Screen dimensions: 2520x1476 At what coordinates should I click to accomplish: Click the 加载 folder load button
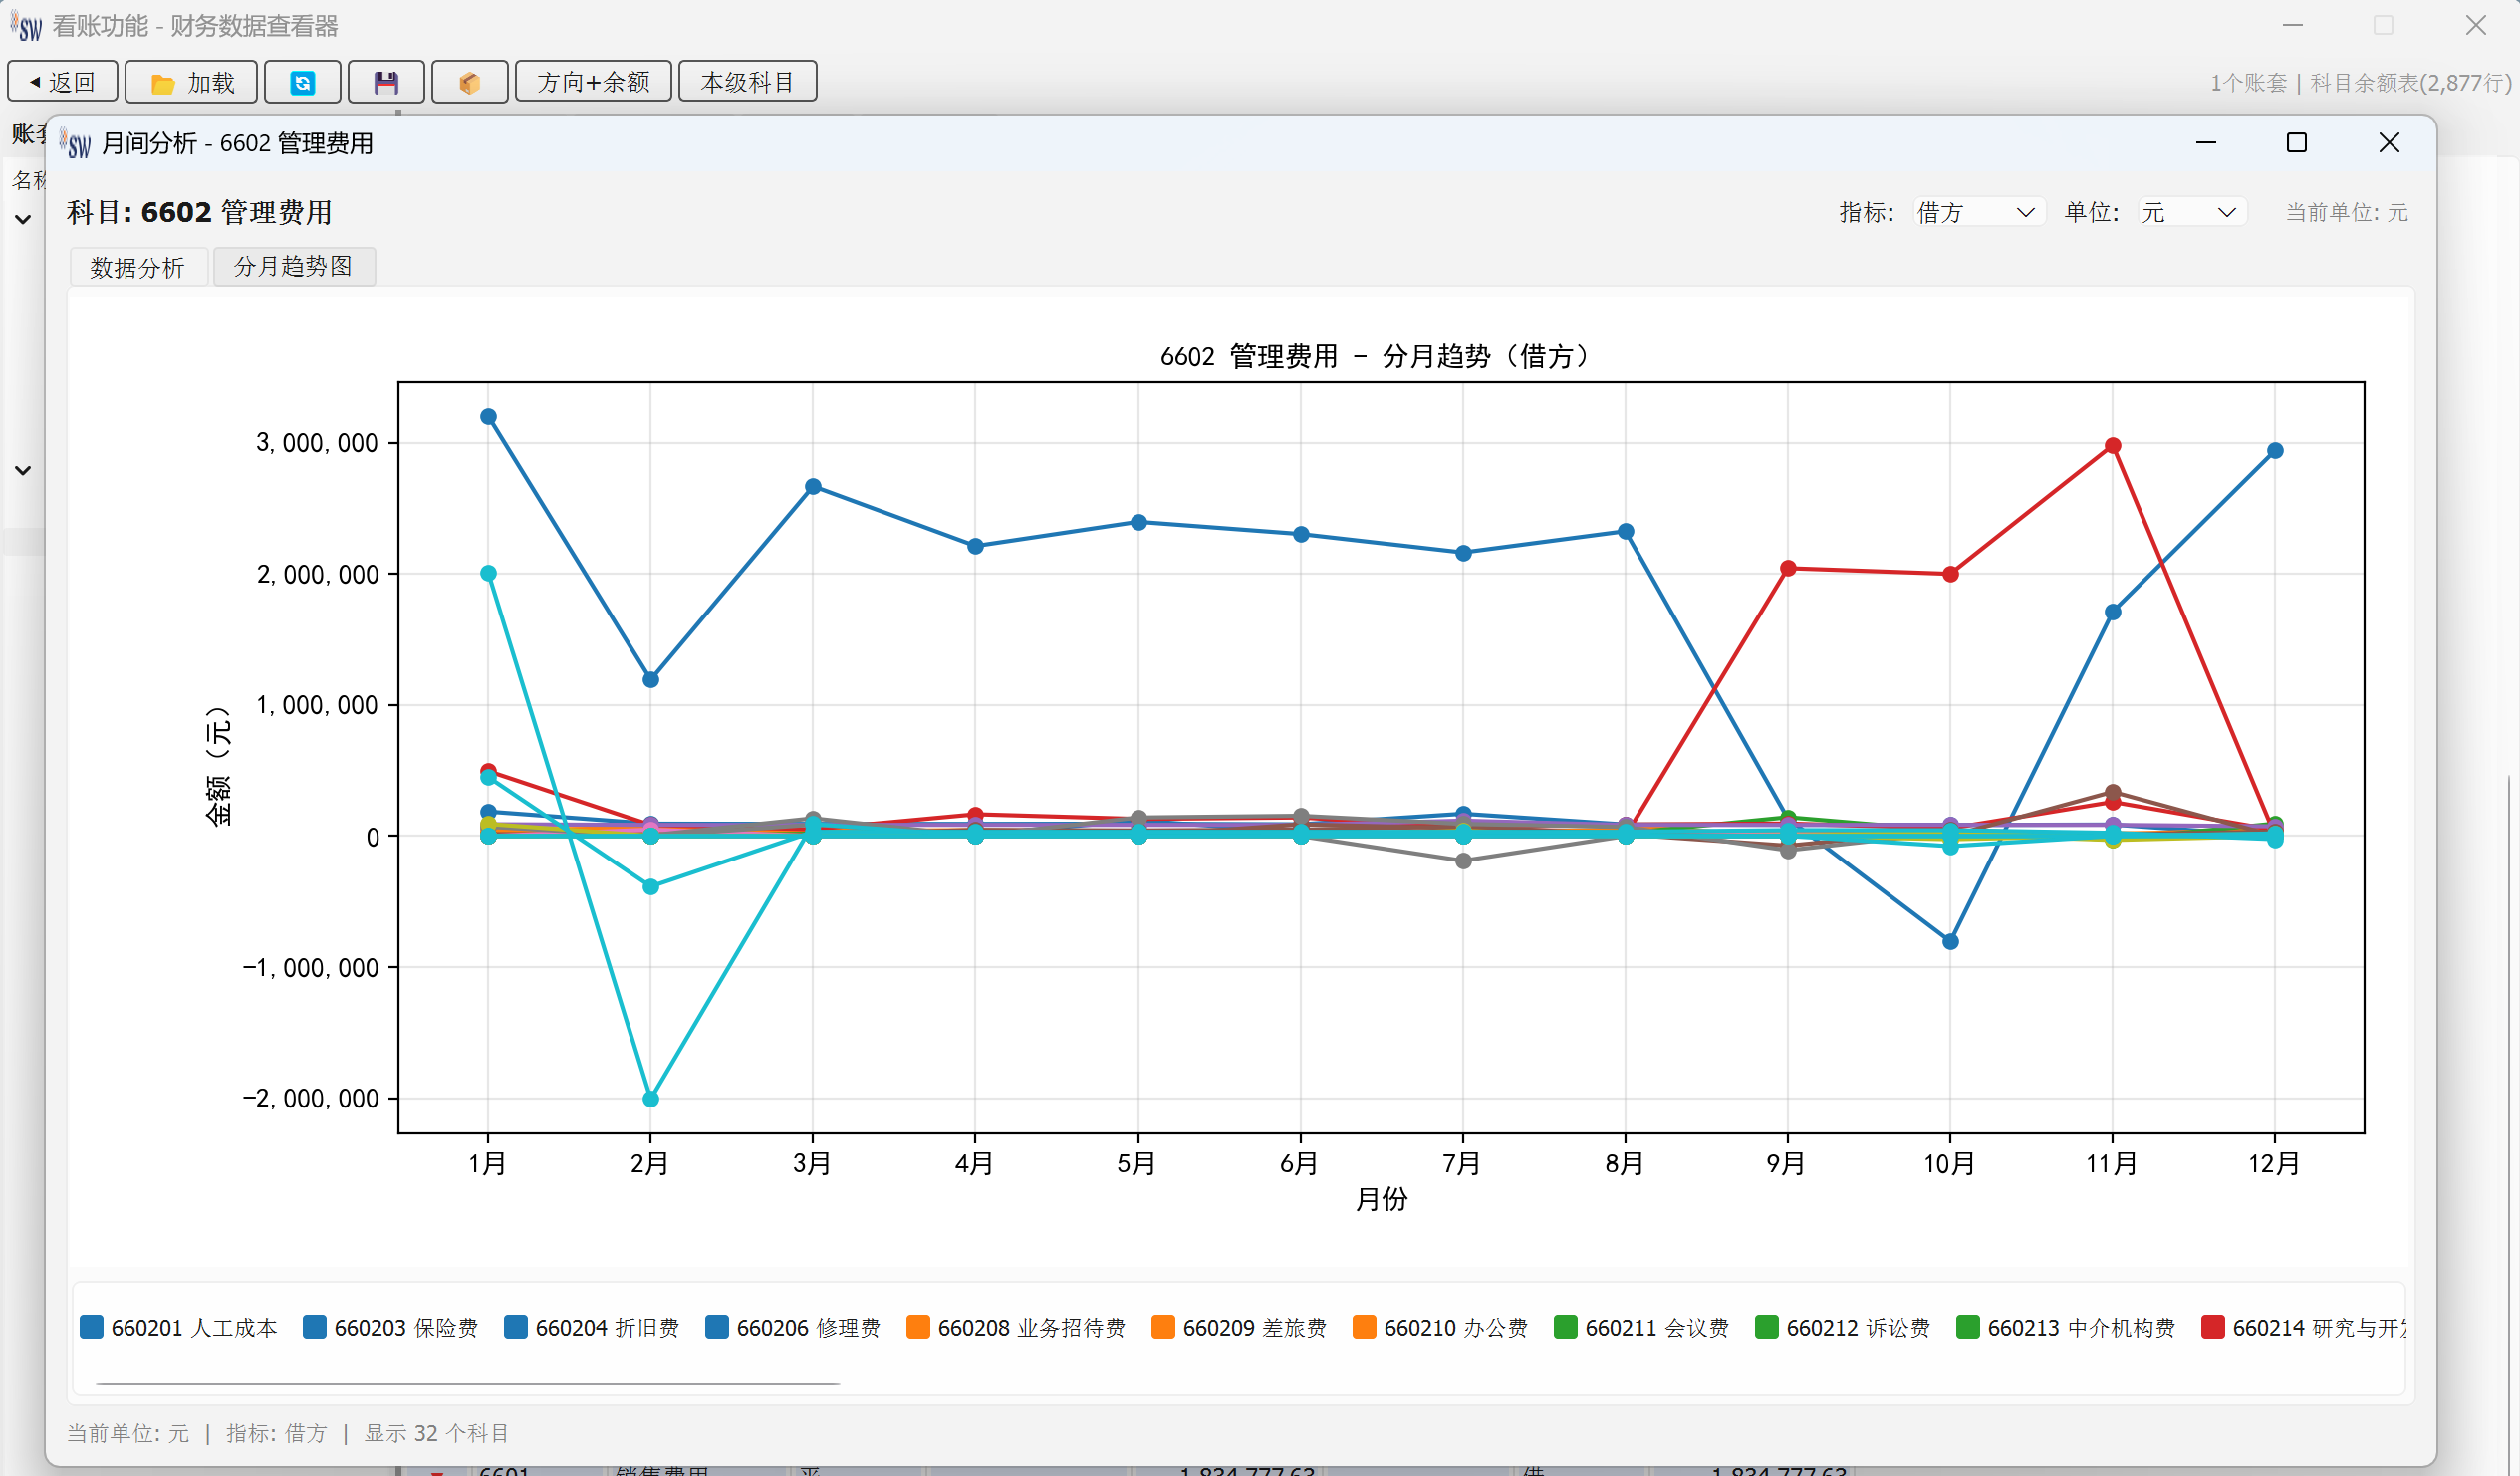[191, 82]
